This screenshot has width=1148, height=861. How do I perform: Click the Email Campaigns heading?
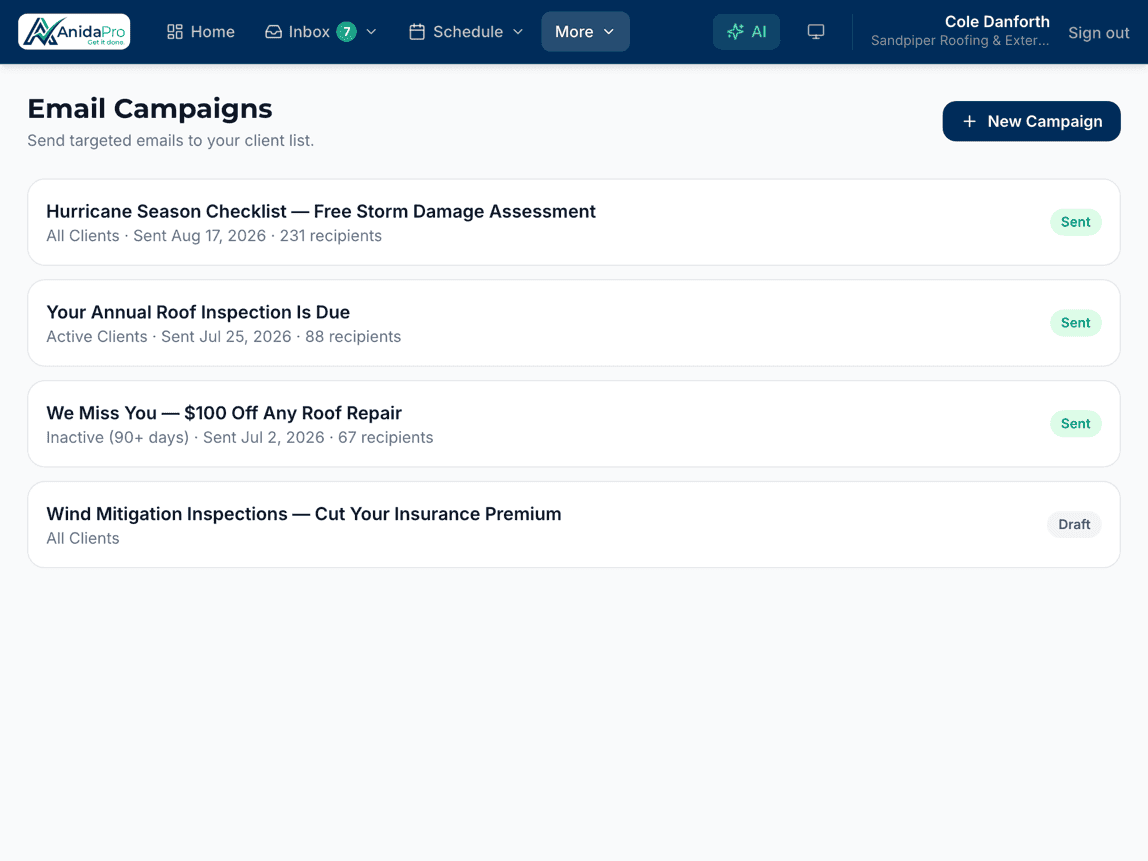pos(150,108)
